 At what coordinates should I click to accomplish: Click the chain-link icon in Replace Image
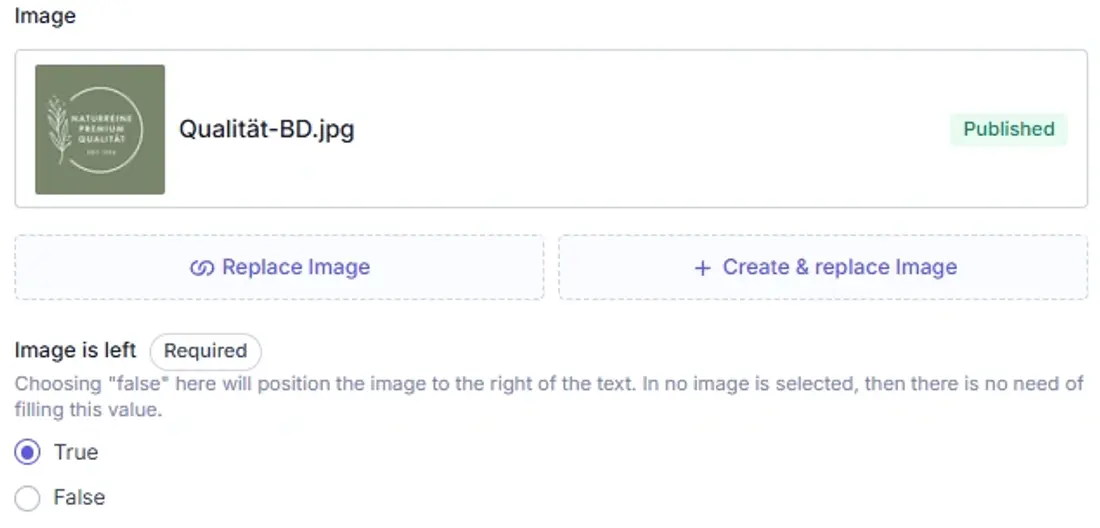pos(201,268)
